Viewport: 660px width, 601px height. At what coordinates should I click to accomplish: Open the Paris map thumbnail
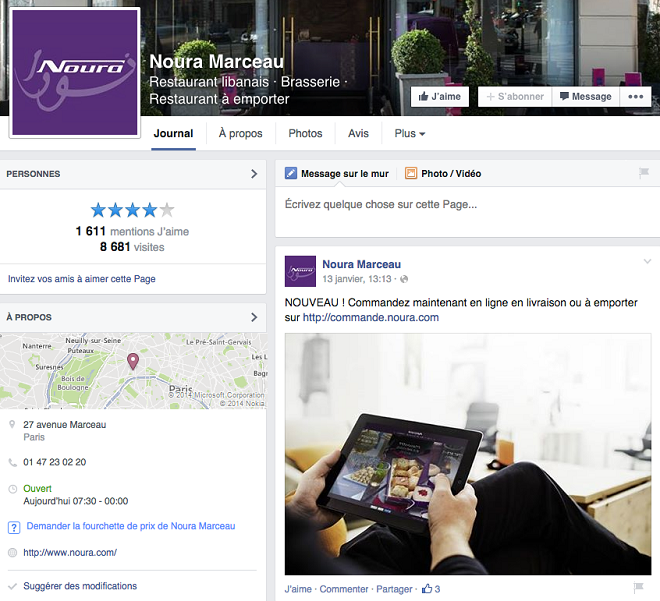click(x=133, y=371)
